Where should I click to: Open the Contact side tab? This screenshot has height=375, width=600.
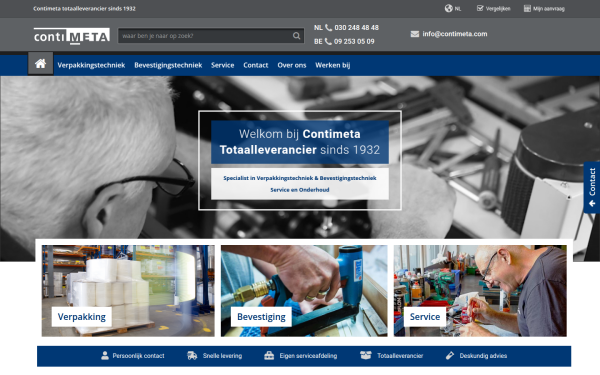coord(592,188)
